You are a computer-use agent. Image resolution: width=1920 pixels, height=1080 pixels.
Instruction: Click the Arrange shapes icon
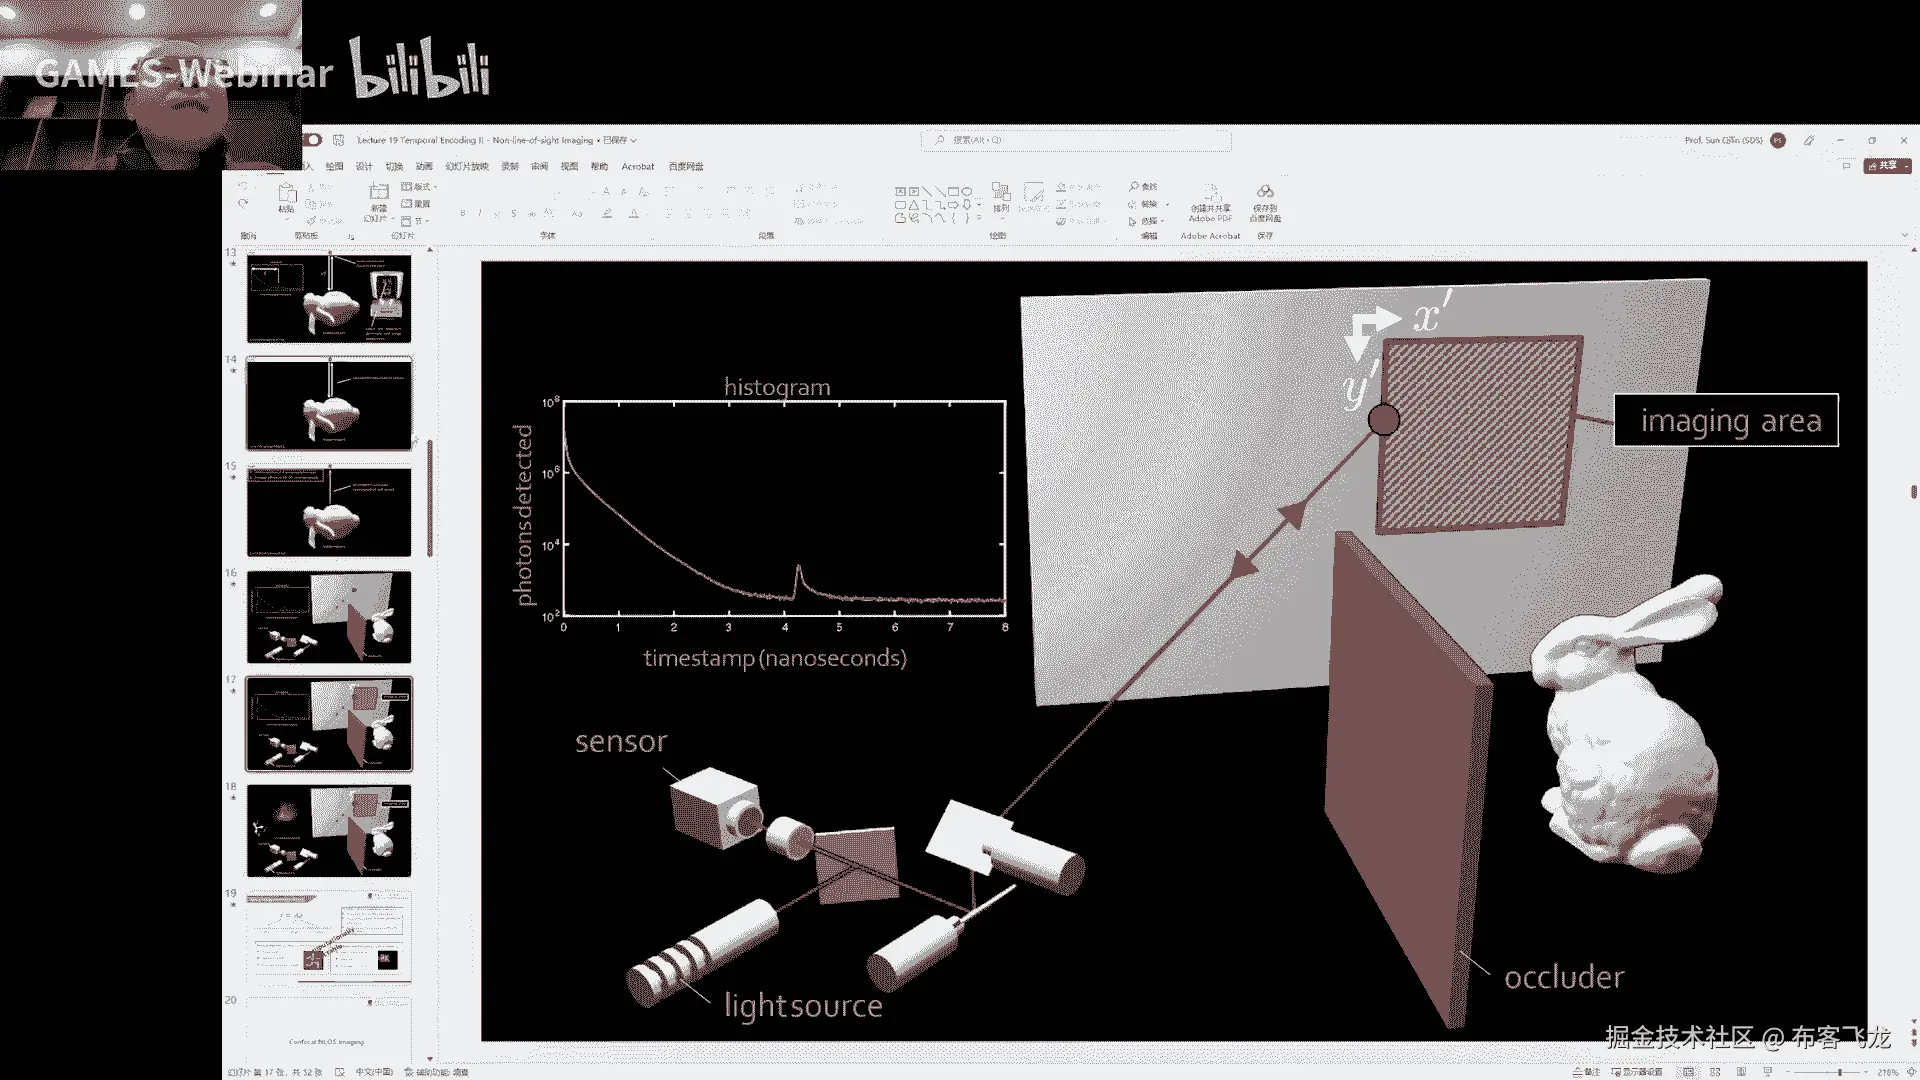tap(1001, 193)
